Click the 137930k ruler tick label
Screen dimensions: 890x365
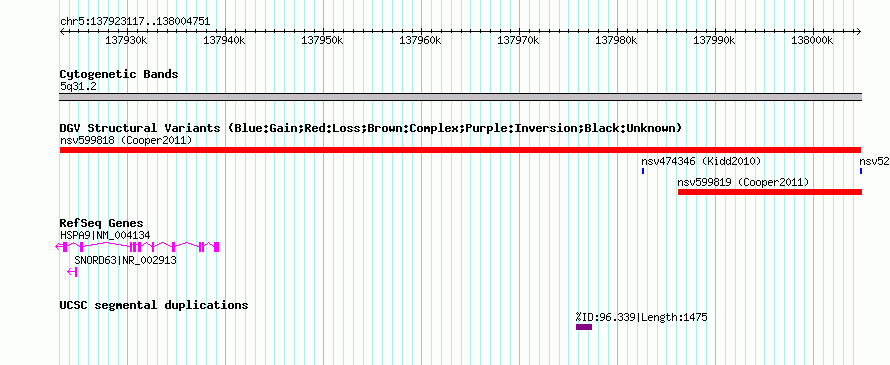tap(127, 40)
